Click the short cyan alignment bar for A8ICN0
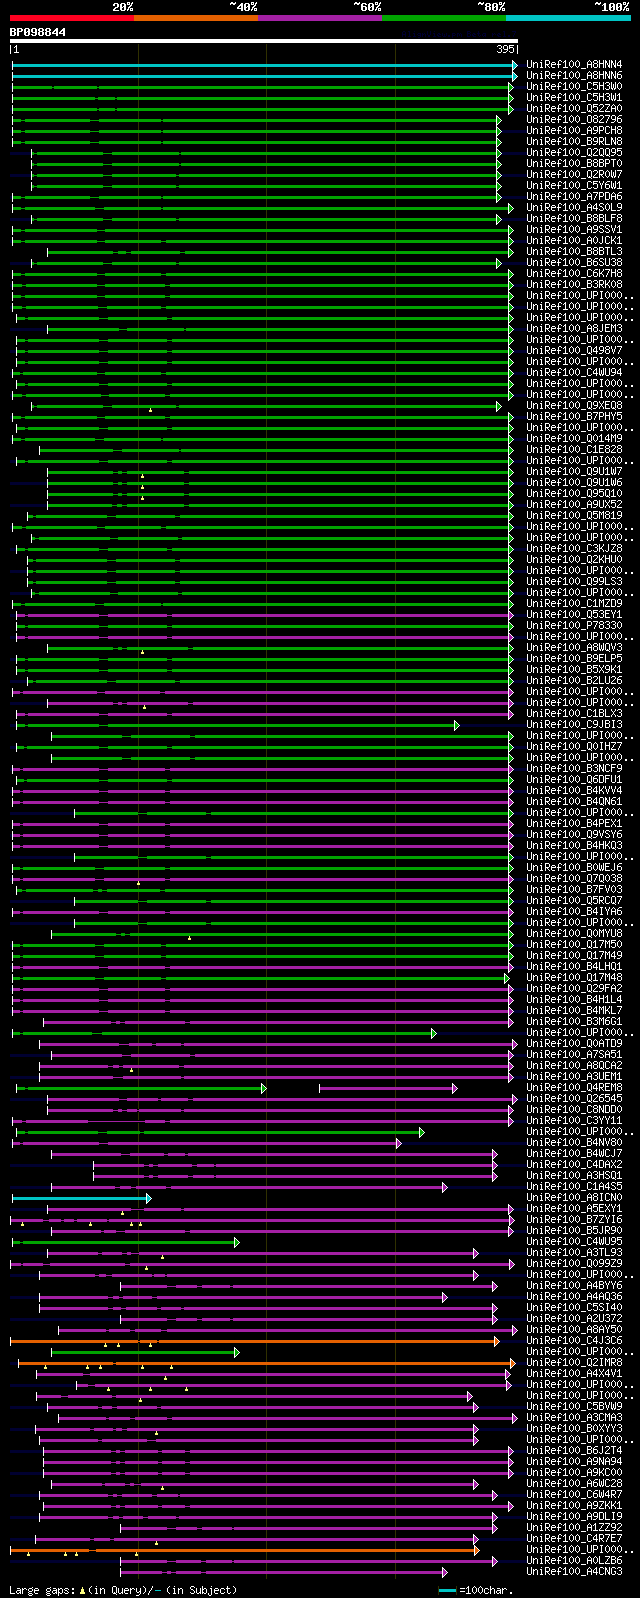Image resolution: width=640 pixels, height=1598 pixels. 81,1197
